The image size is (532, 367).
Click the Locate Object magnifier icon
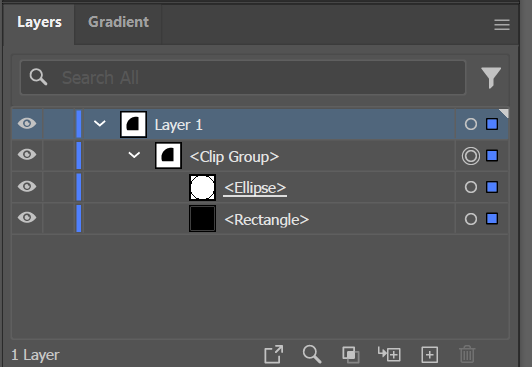click(312, 354)
